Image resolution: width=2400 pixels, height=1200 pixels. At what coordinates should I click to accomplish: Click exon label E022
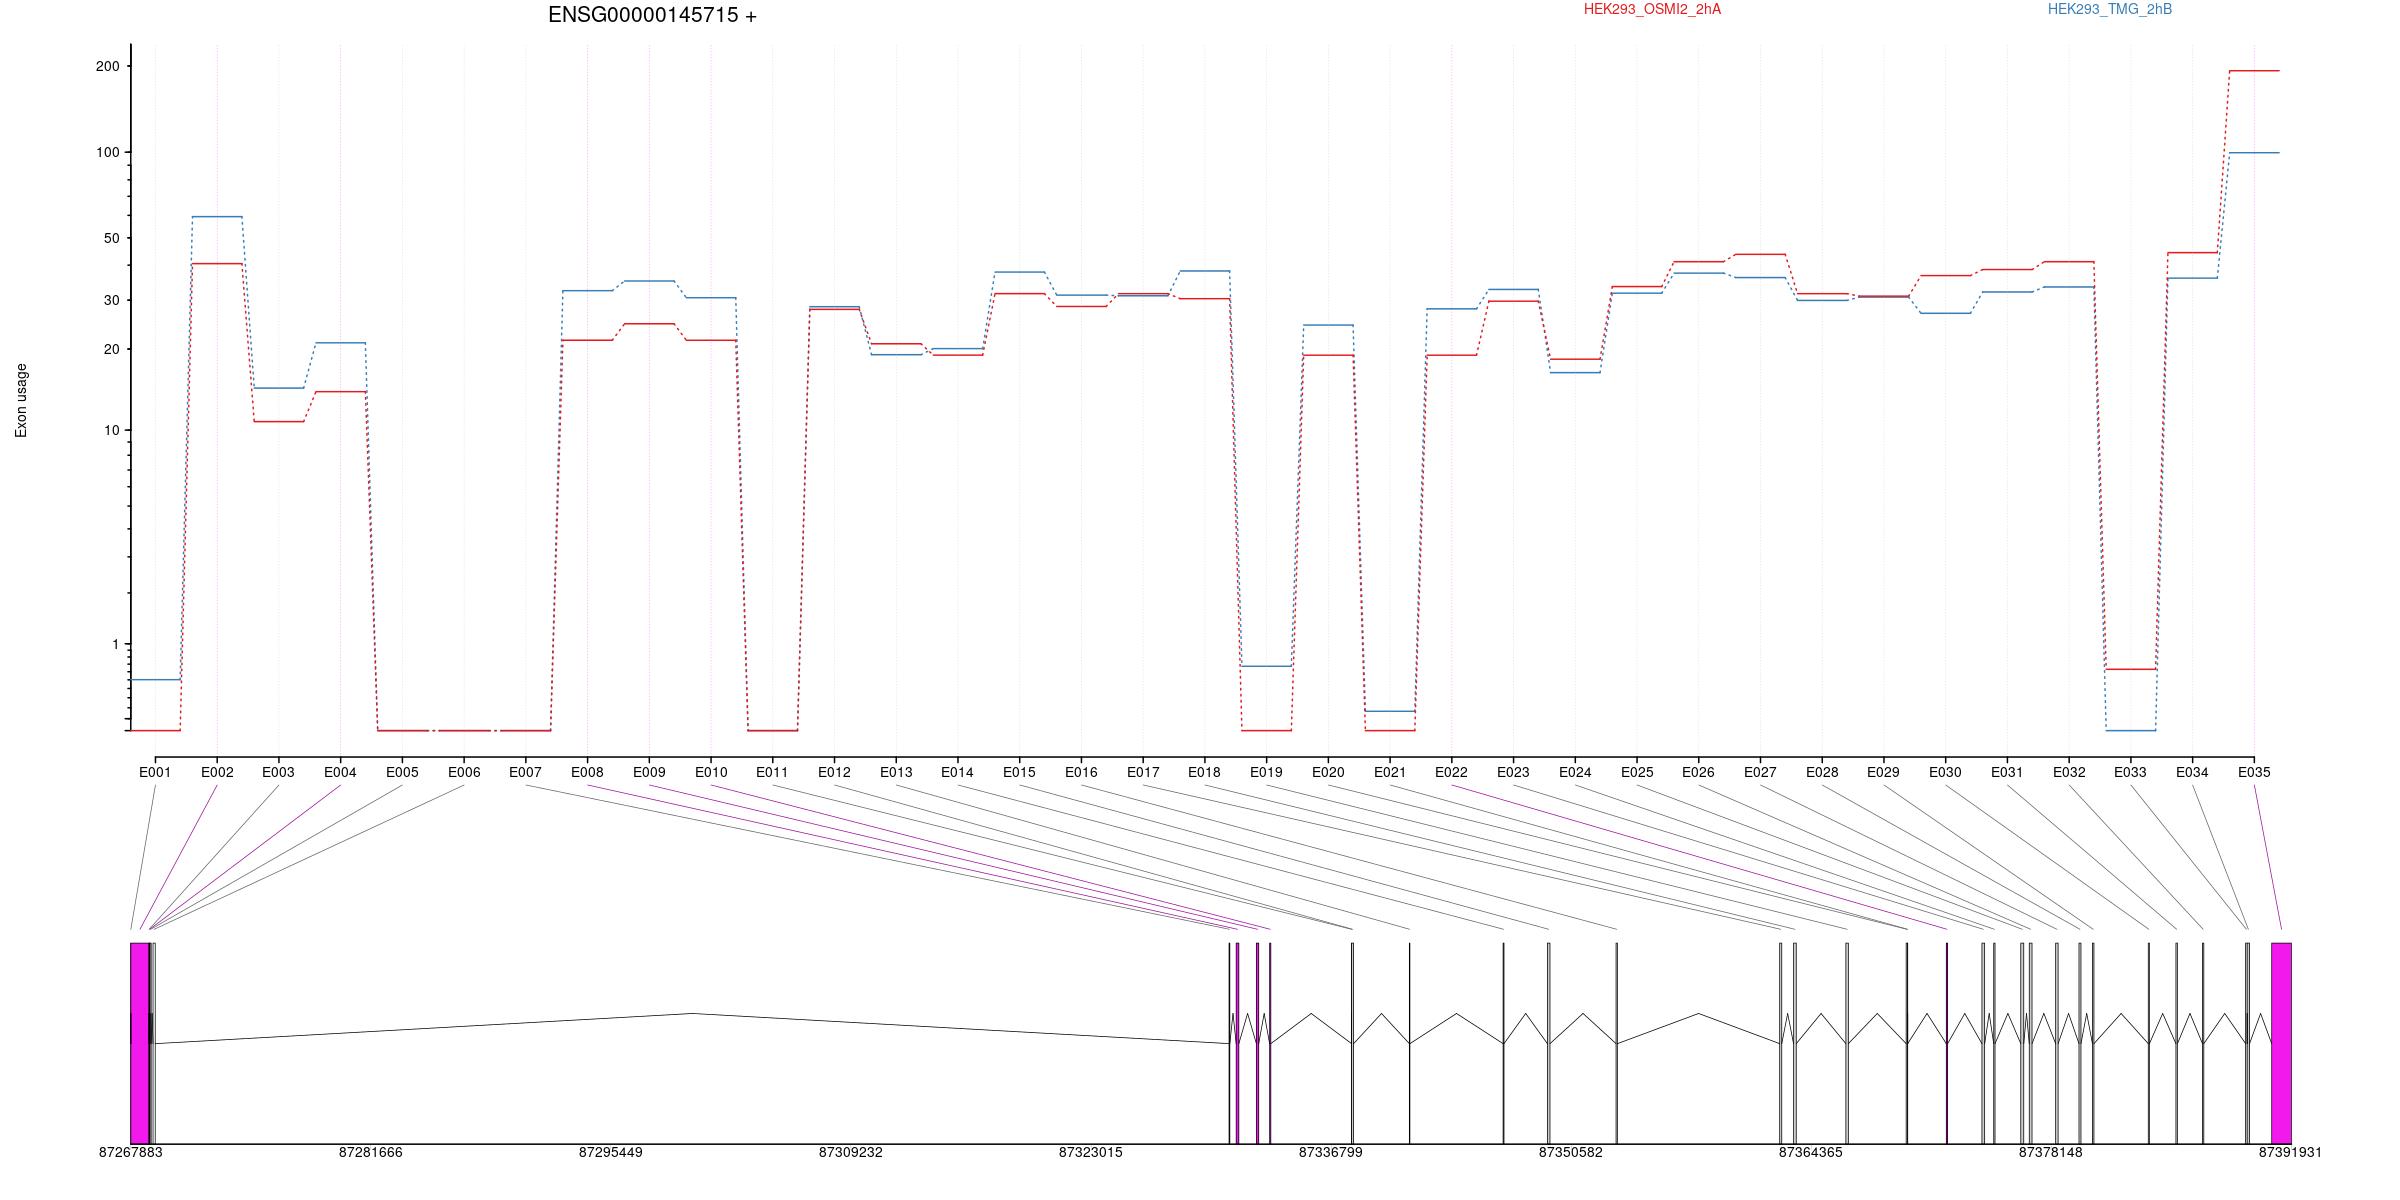tap(1451, 772)
